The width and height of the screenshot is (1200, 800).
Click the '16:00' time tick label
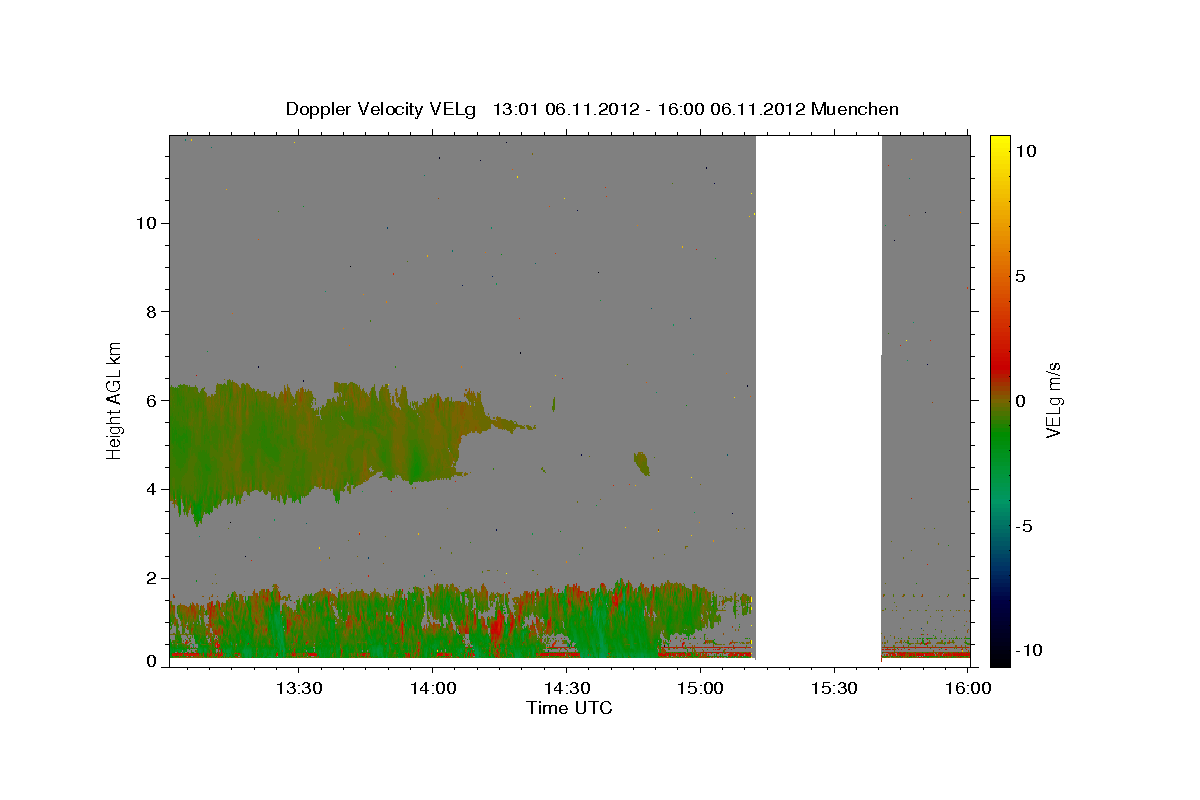point(968,688)
